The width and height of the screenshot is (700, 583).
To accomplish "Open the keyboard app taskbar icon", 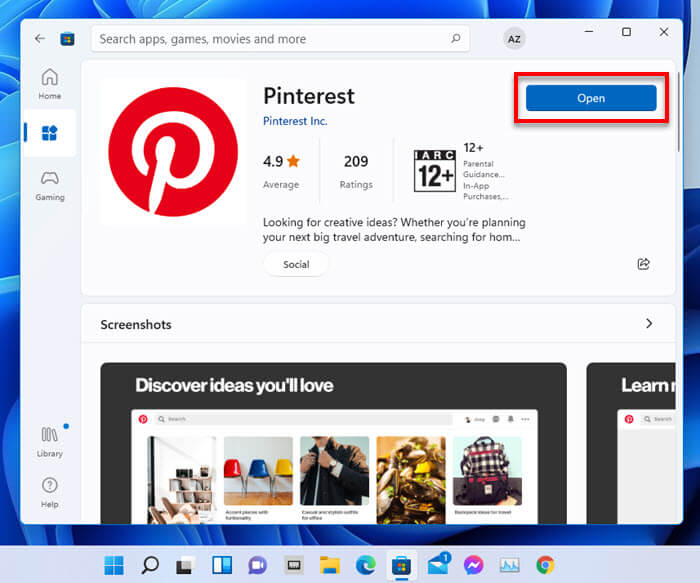I will 294,565.
